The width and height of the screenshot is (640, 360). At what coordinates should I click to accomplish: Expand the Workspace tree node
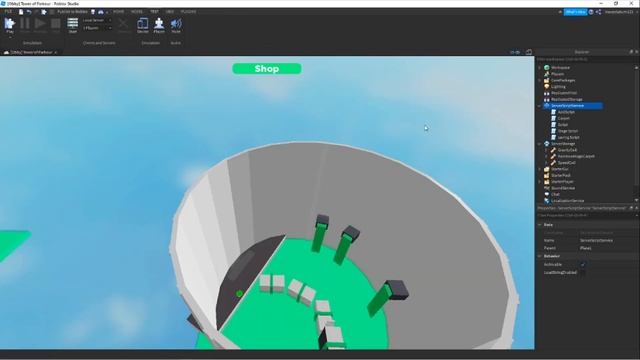(540, 68)
